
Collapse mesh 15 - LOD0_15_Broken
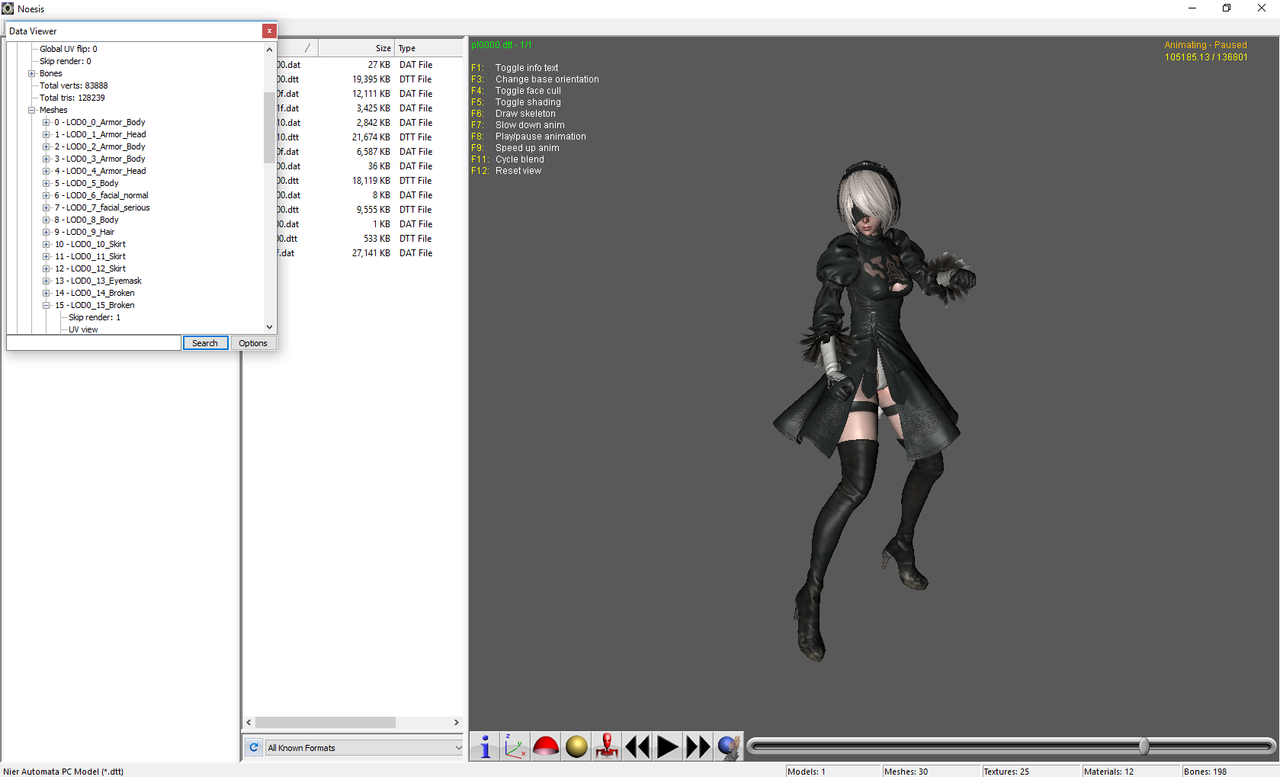[46, 305]
